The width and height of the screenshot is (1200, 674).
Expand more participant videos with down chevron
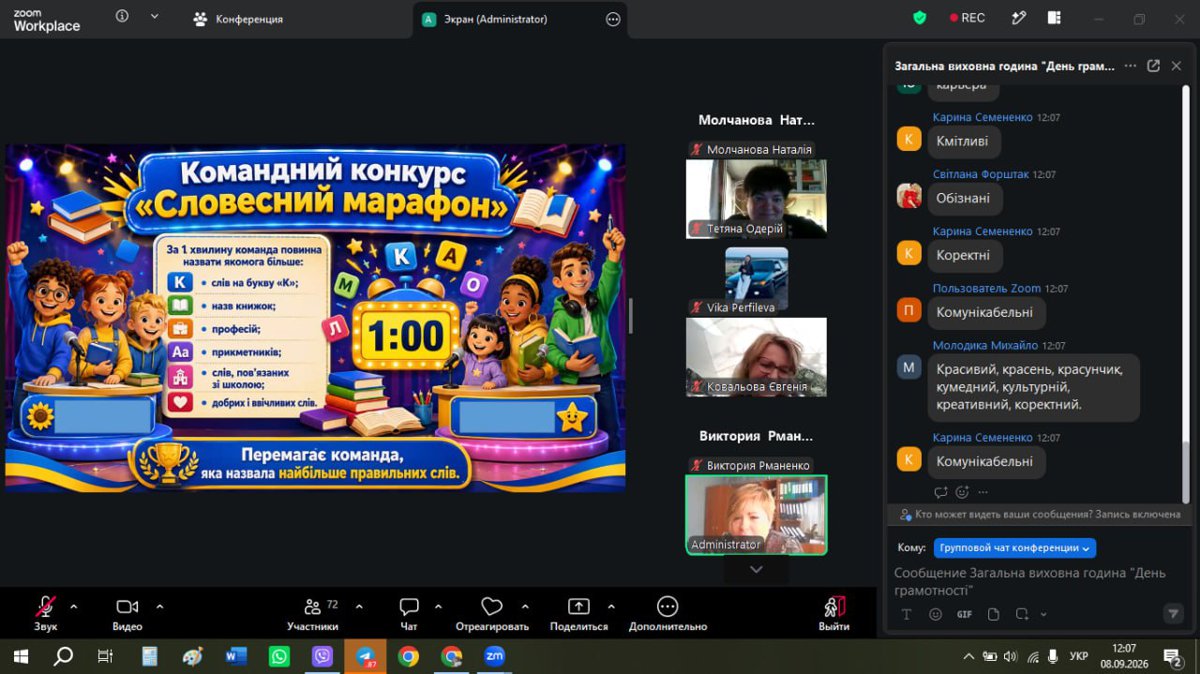(x=756, y=569)
